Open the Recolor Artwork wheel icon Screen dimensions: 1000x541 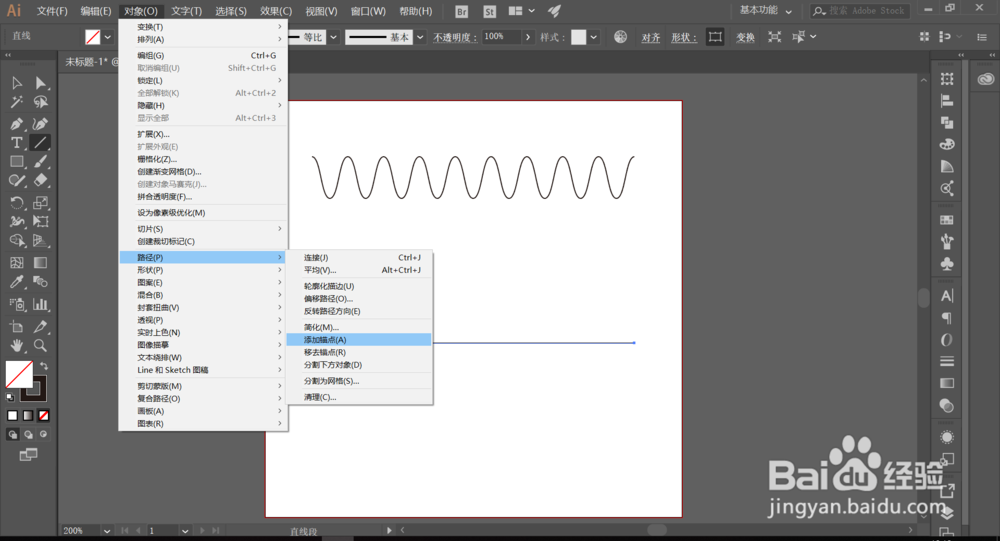621,37
